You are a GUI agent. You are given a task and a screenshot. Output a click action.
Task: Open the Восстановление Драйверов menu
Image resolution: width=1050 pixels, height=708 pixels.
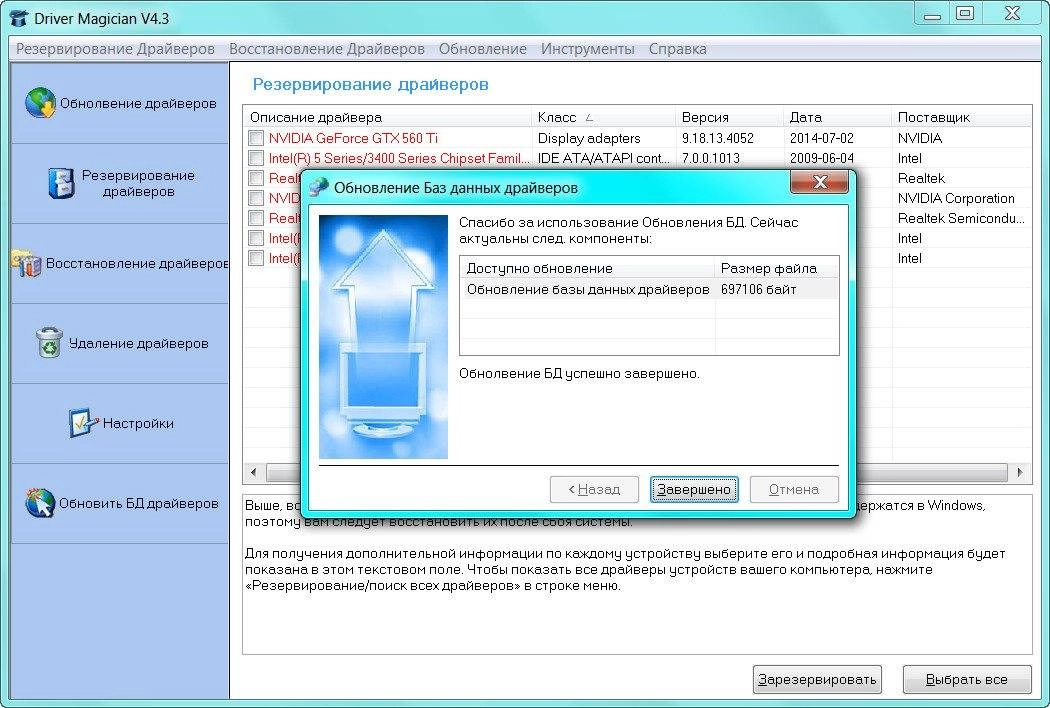(x=327, y=49)
